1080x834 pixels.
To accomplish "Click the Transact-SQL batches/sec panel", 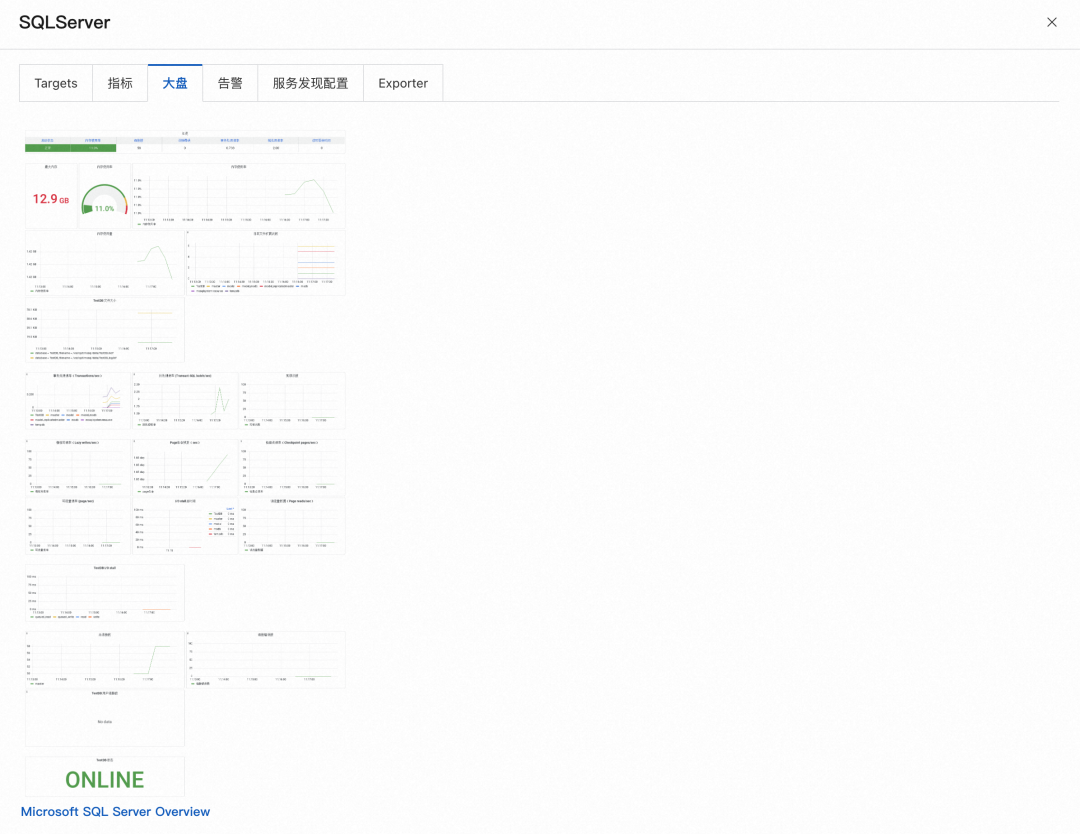I will point(185,398).
